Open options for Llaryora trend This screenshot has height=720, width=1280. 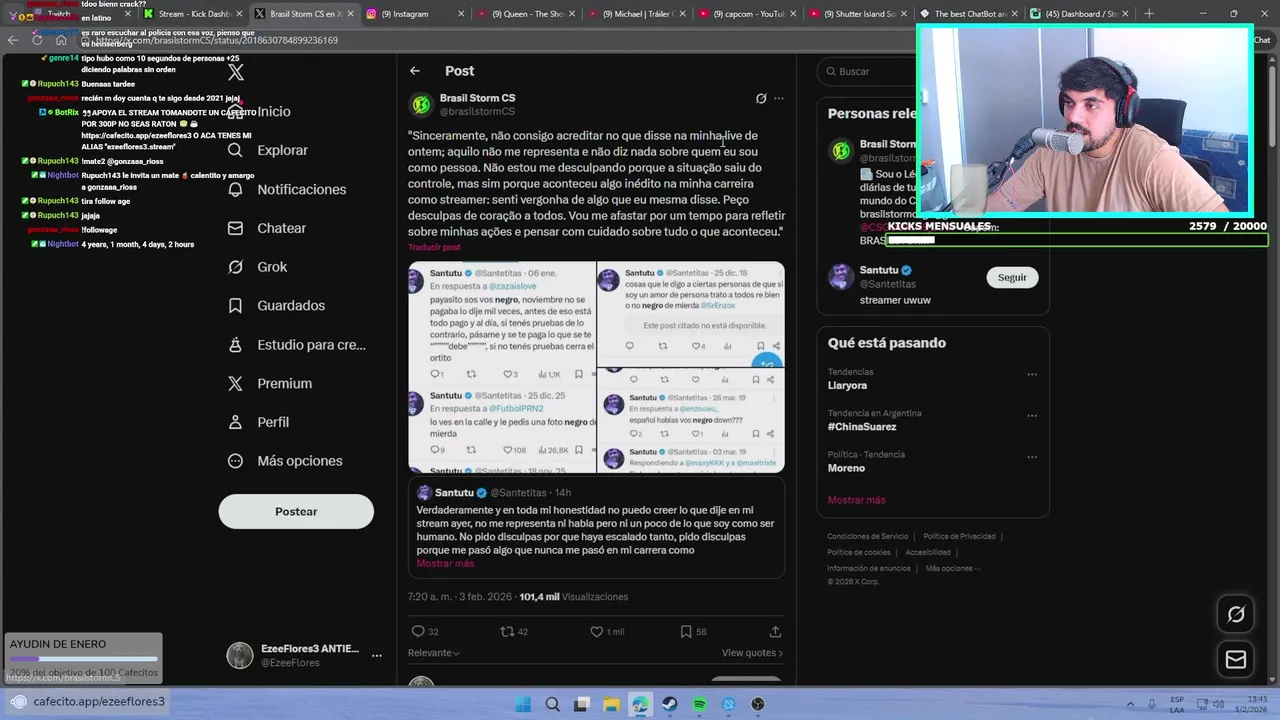(1032, 375)
